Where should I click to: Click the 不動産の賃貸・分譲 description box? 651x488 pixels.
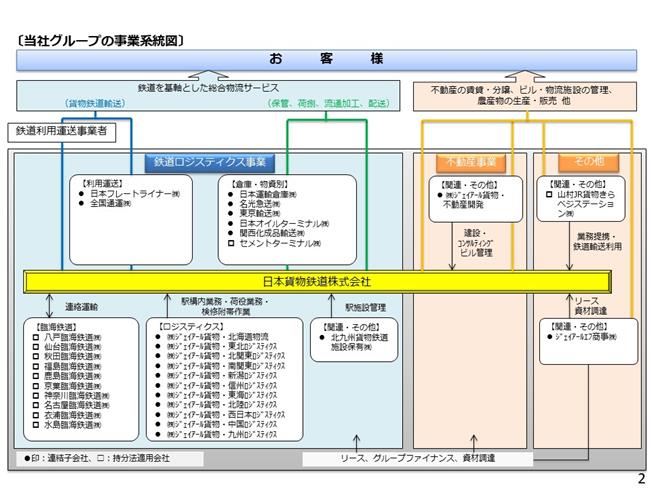coord(524,96)
